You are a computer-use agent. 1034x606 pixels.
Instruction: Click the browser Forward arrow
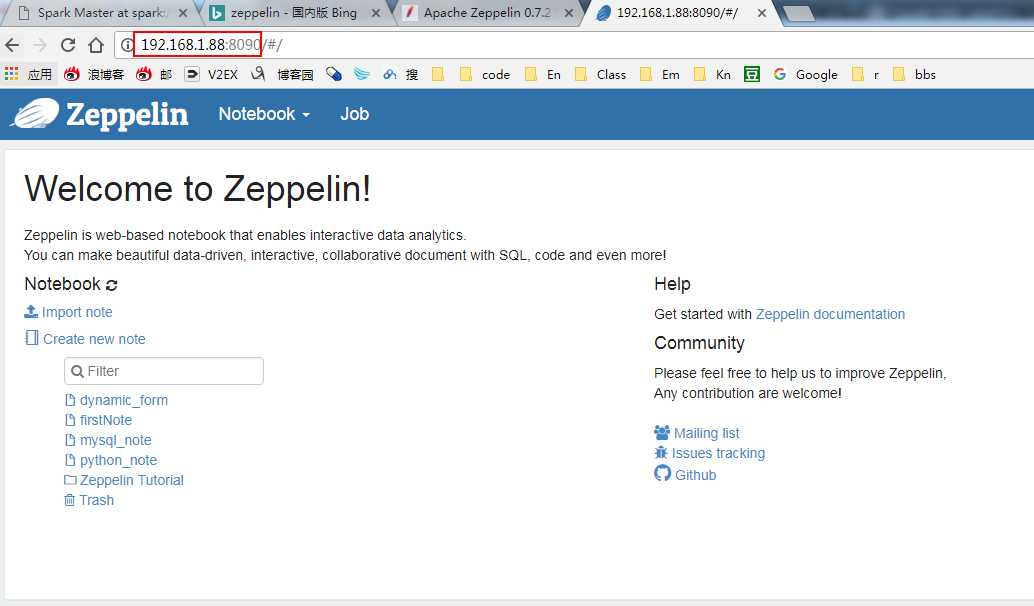(40, 45)
